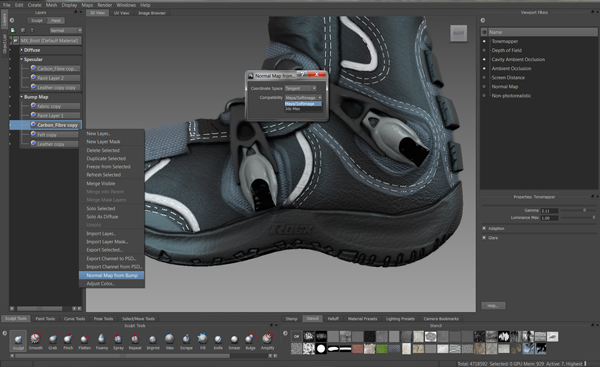Select the Smooth sculpt tool
The width and height of the screenshot is (600, 367).
[x=36, y=340]
